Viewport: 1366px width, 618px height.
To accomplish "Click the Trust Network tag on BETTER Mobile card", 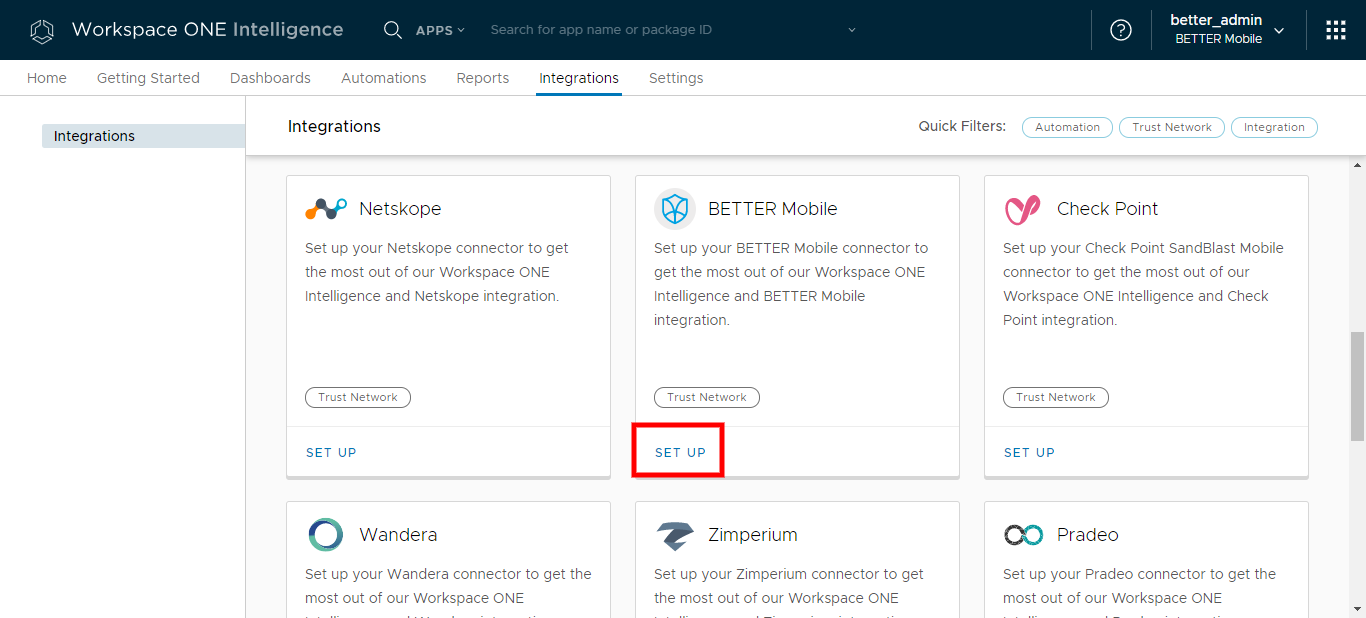I will click(x=707, y=397).
